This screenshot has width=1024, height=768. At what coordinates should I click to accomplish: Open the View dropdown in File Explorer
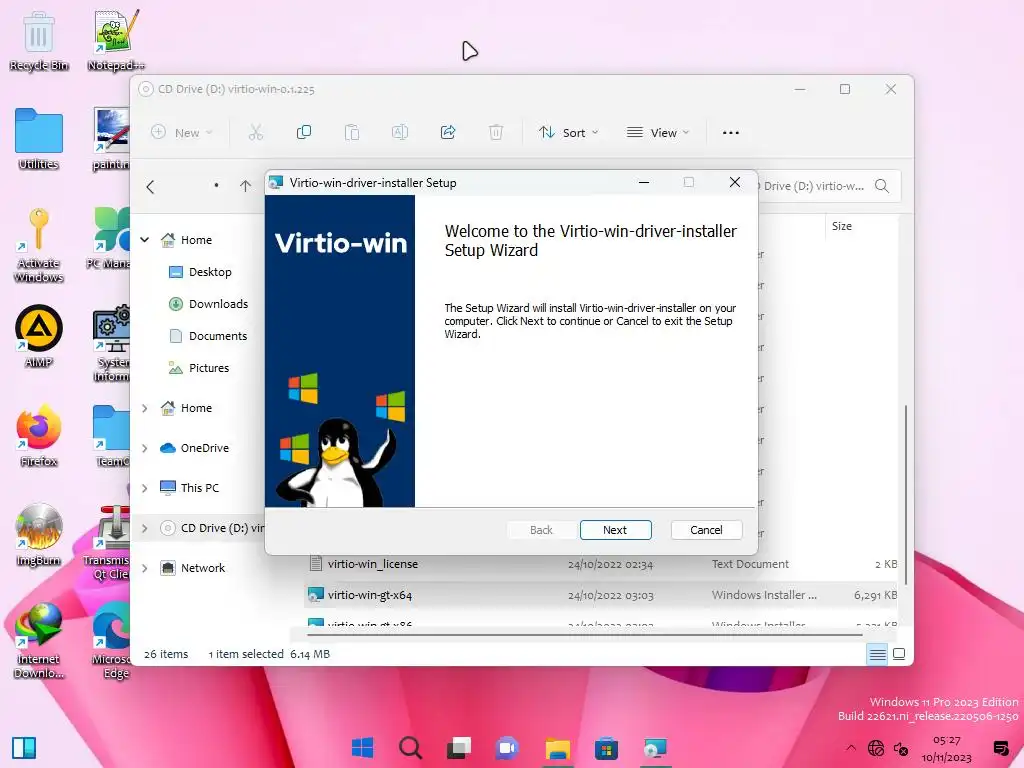click(658, 133)
